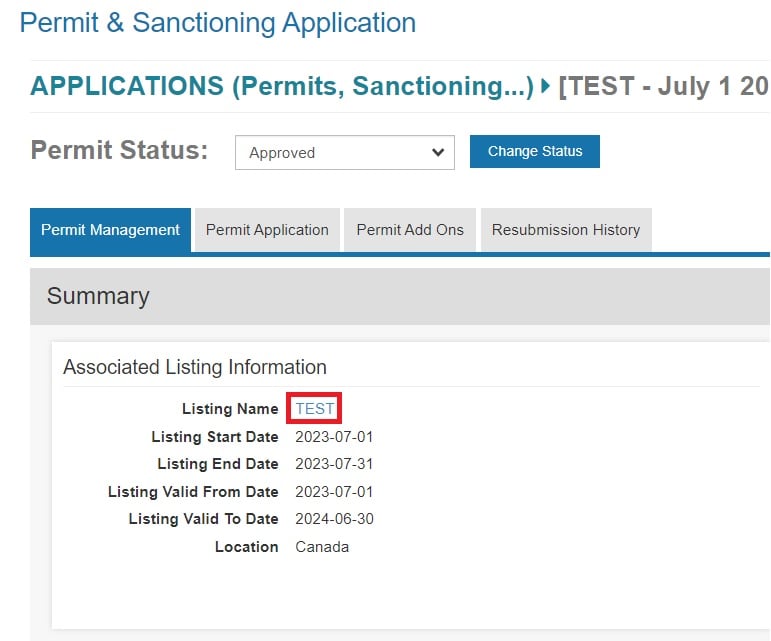Click the breadcrumb triangle arrow separator
This screenshot has width=771, height=641.
pyautogui.click(x=546, y=86)
